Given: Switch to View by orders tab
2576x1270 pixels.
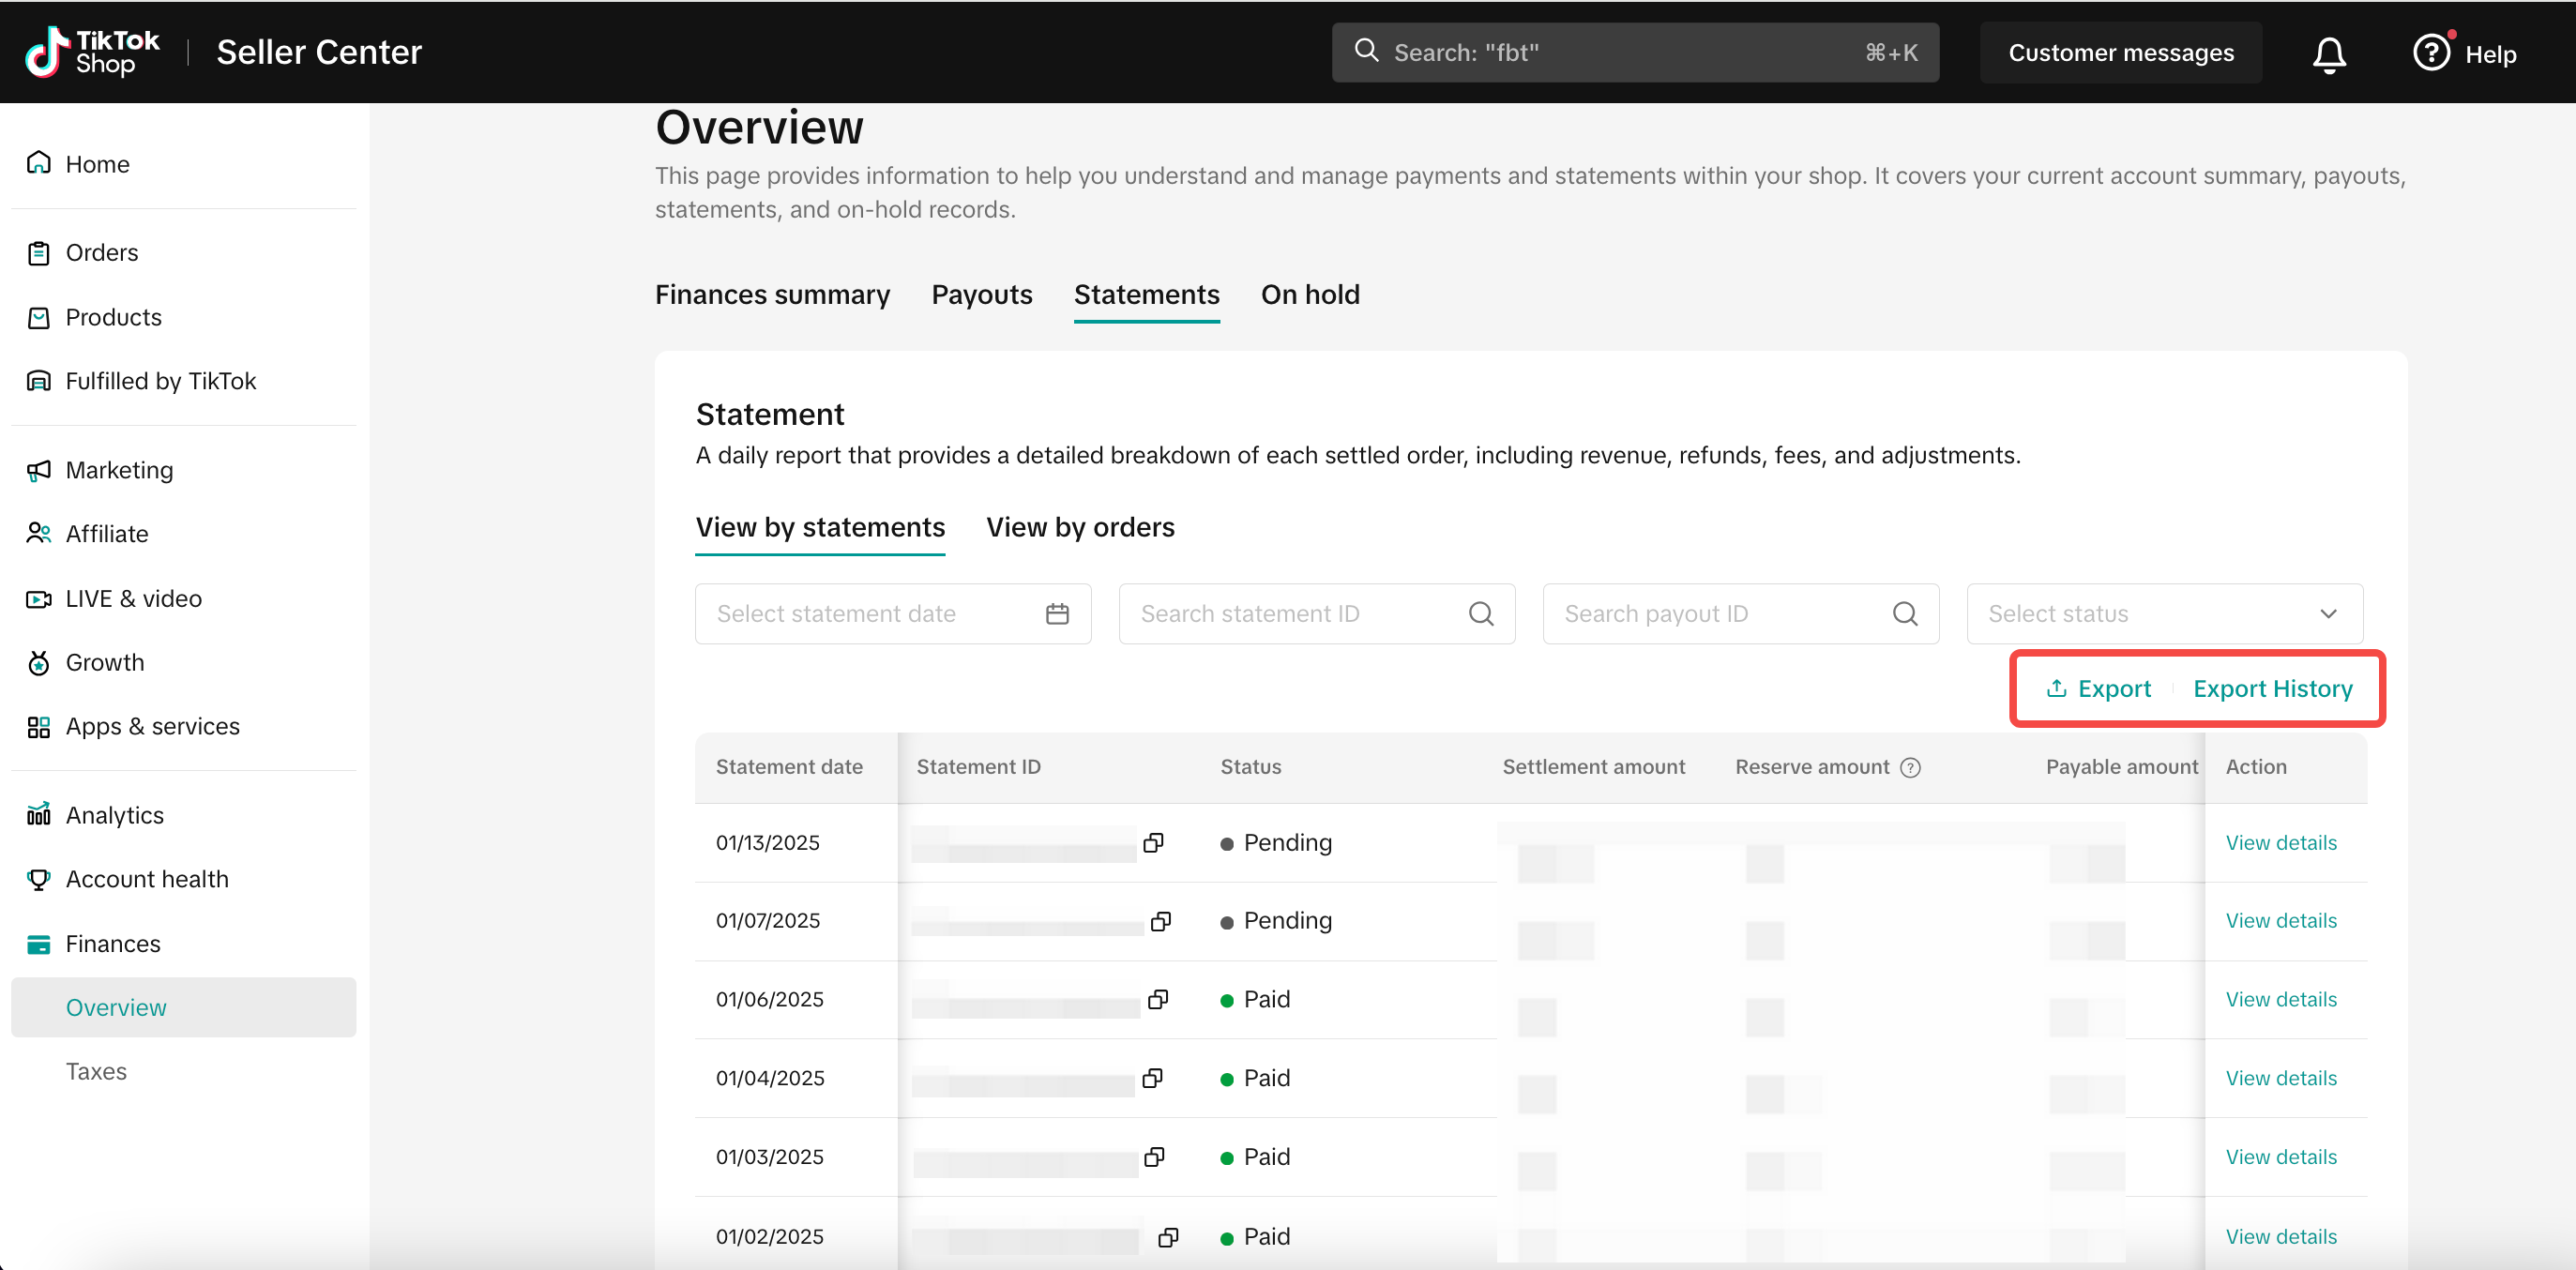Looking at the screenshot, I should tap(1079, 526).
